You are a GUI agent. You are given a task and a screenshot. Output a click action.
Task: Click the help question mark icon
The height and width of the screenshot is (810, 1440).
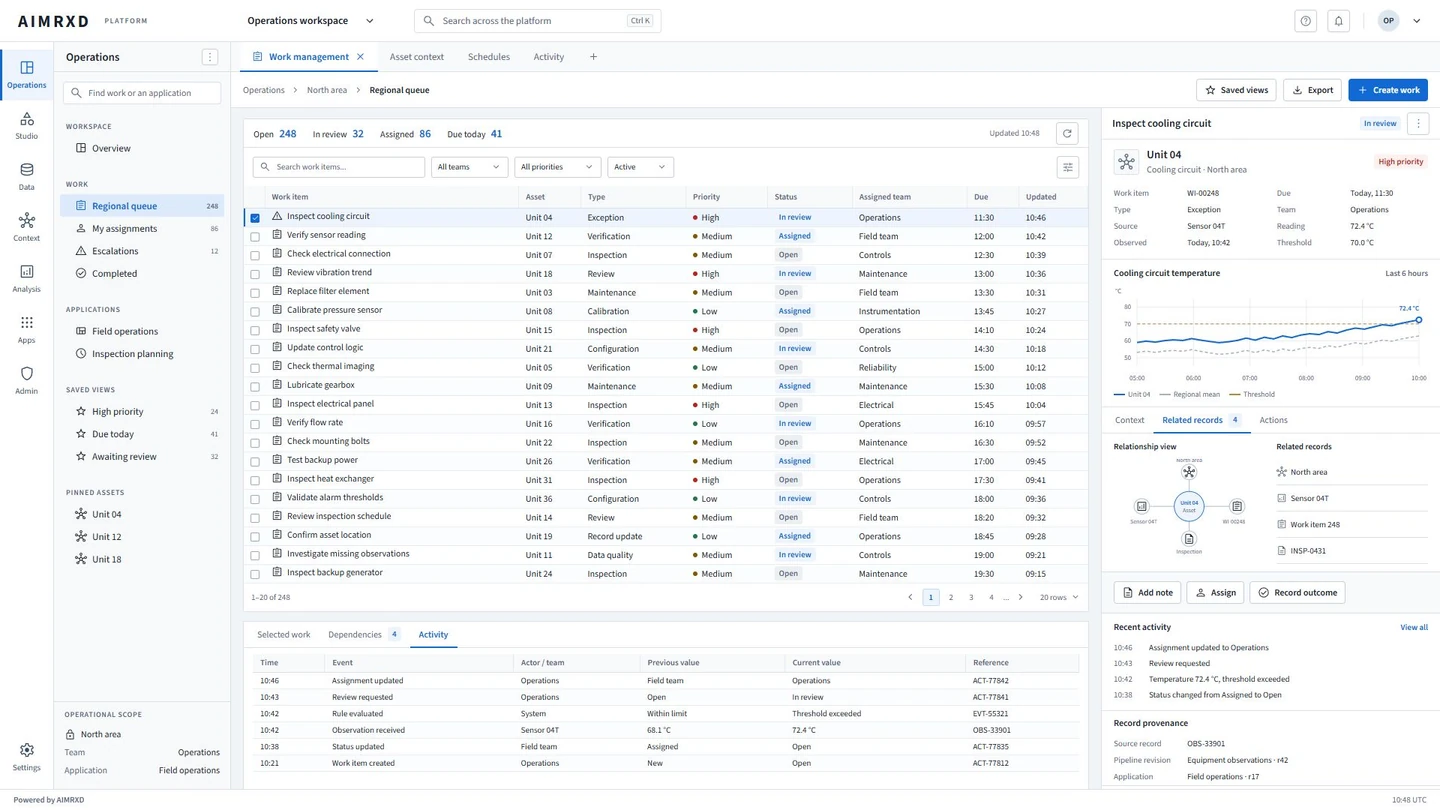(1305, 21)
